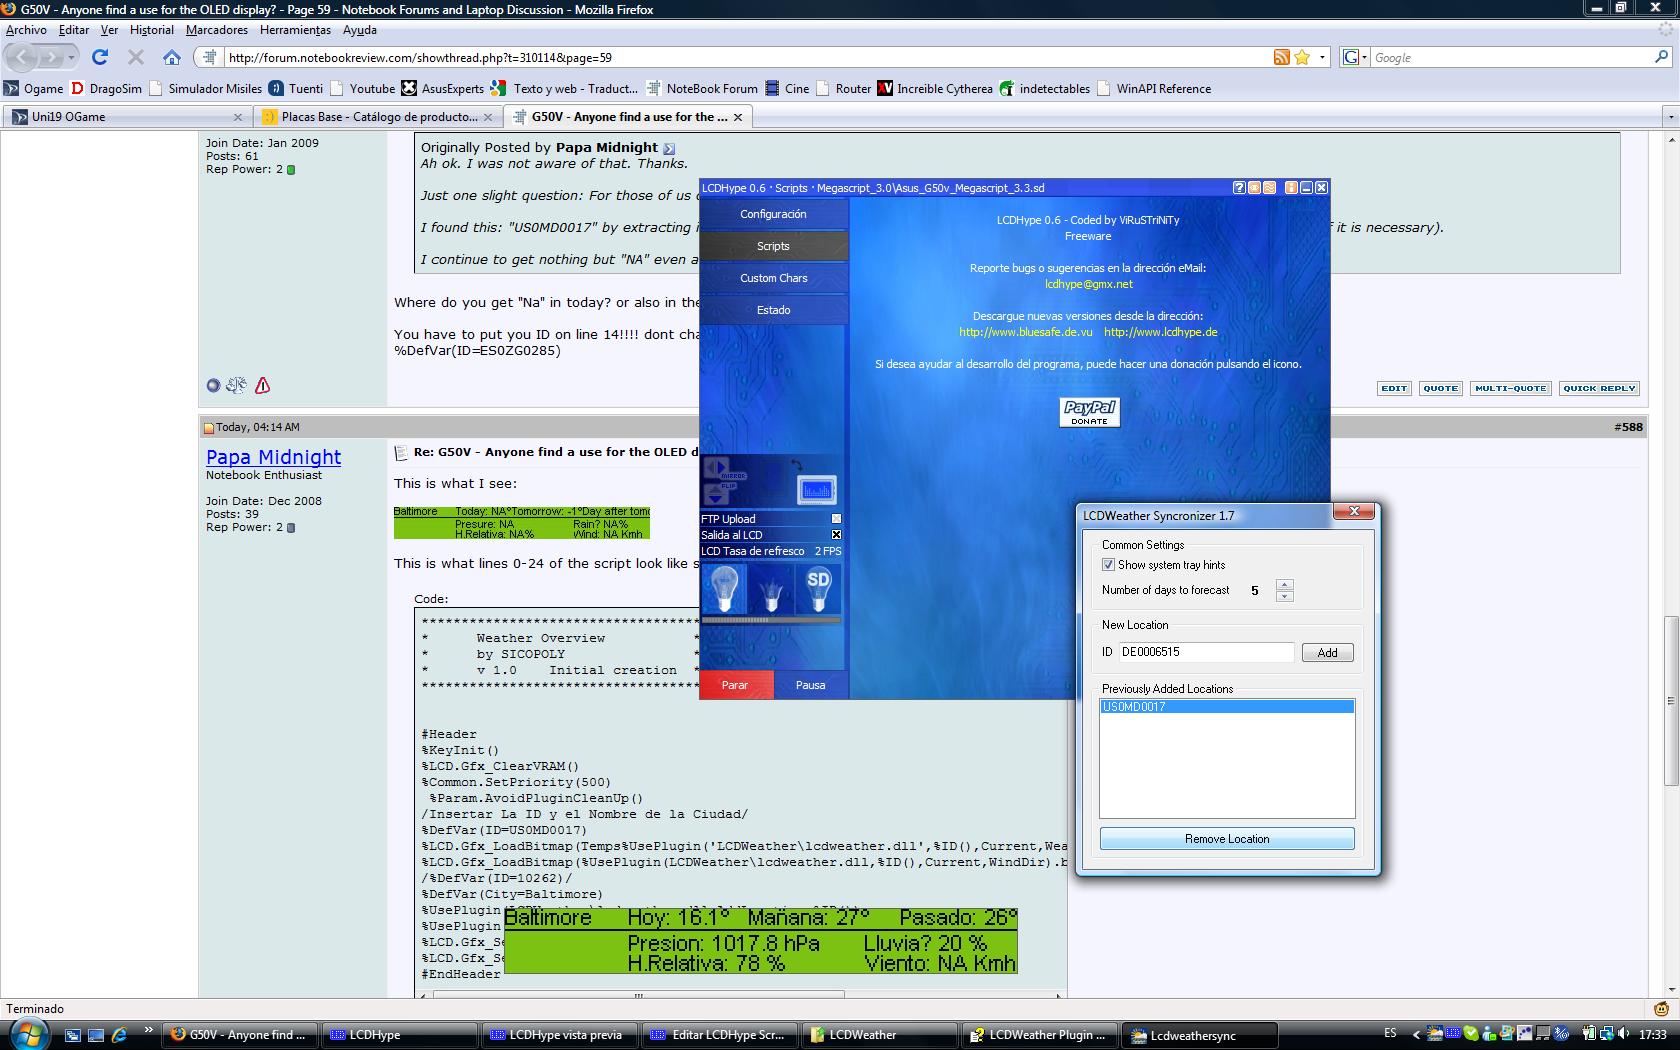1680x1050 pixels.
Task: Click the mirror arrow icon in LCDHype
Action: tap(718, 469)
